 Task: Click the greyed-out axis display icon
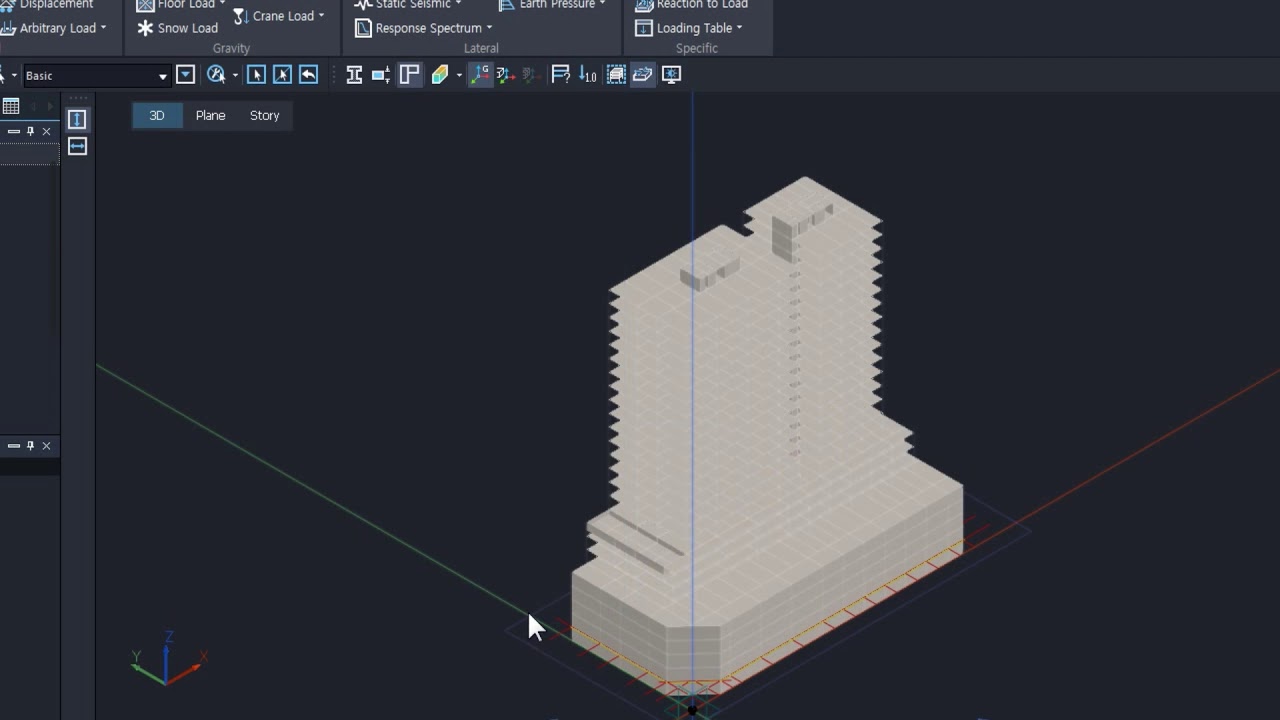[x=530, y=75]
